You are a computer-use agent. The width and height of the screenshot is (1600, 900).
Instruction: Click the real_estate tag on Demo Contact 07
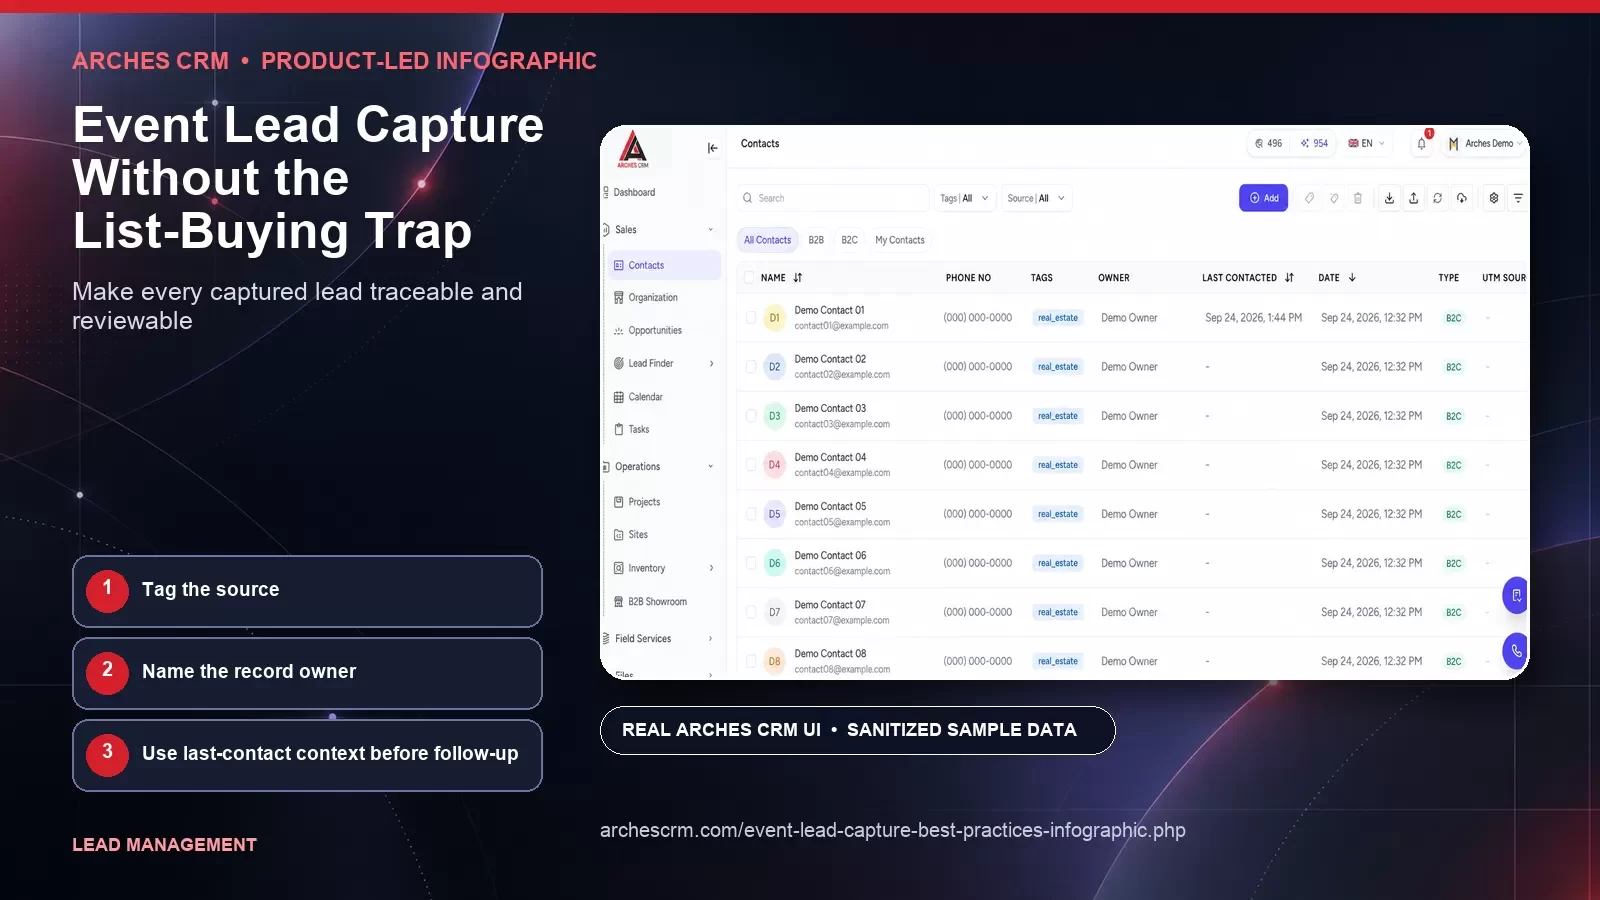[x=1057, y=612]
